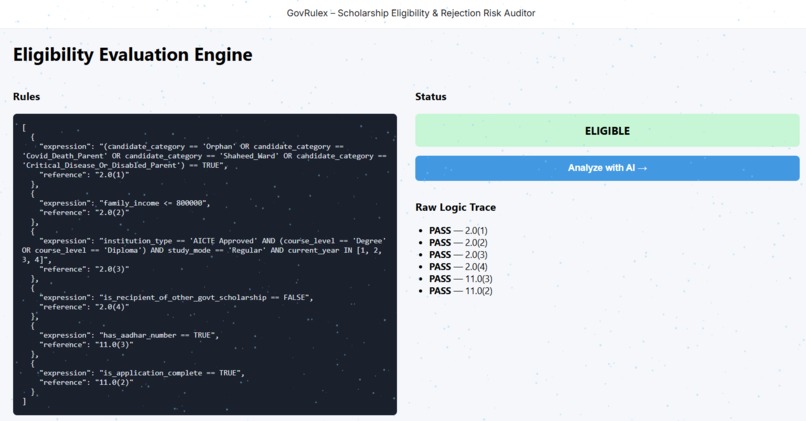Image resolution: width=806 pixels, height=421 pixels.
Task: Select trace entry PASS — 2.0(3)
Action: coord(458,255)
